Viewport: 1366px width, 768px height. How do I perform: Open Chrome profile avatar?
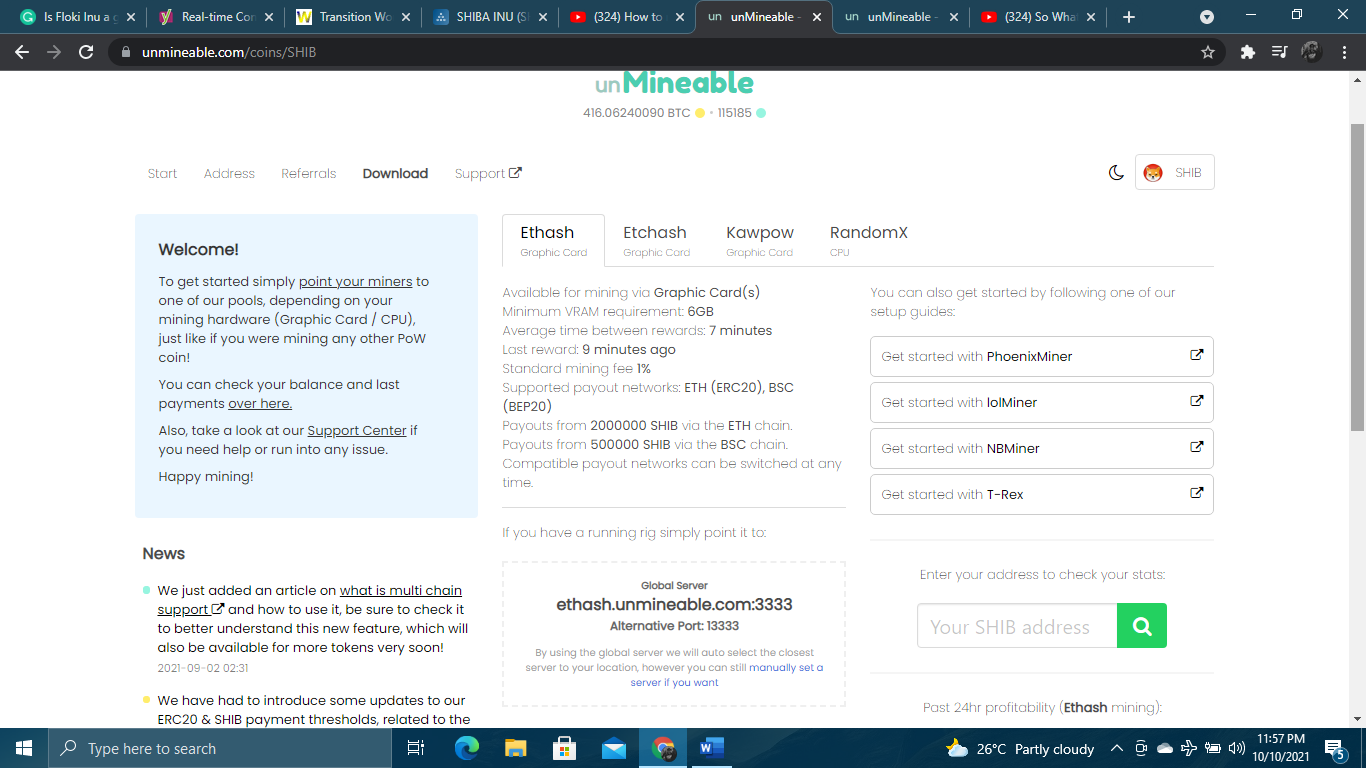click(1311, 52)
